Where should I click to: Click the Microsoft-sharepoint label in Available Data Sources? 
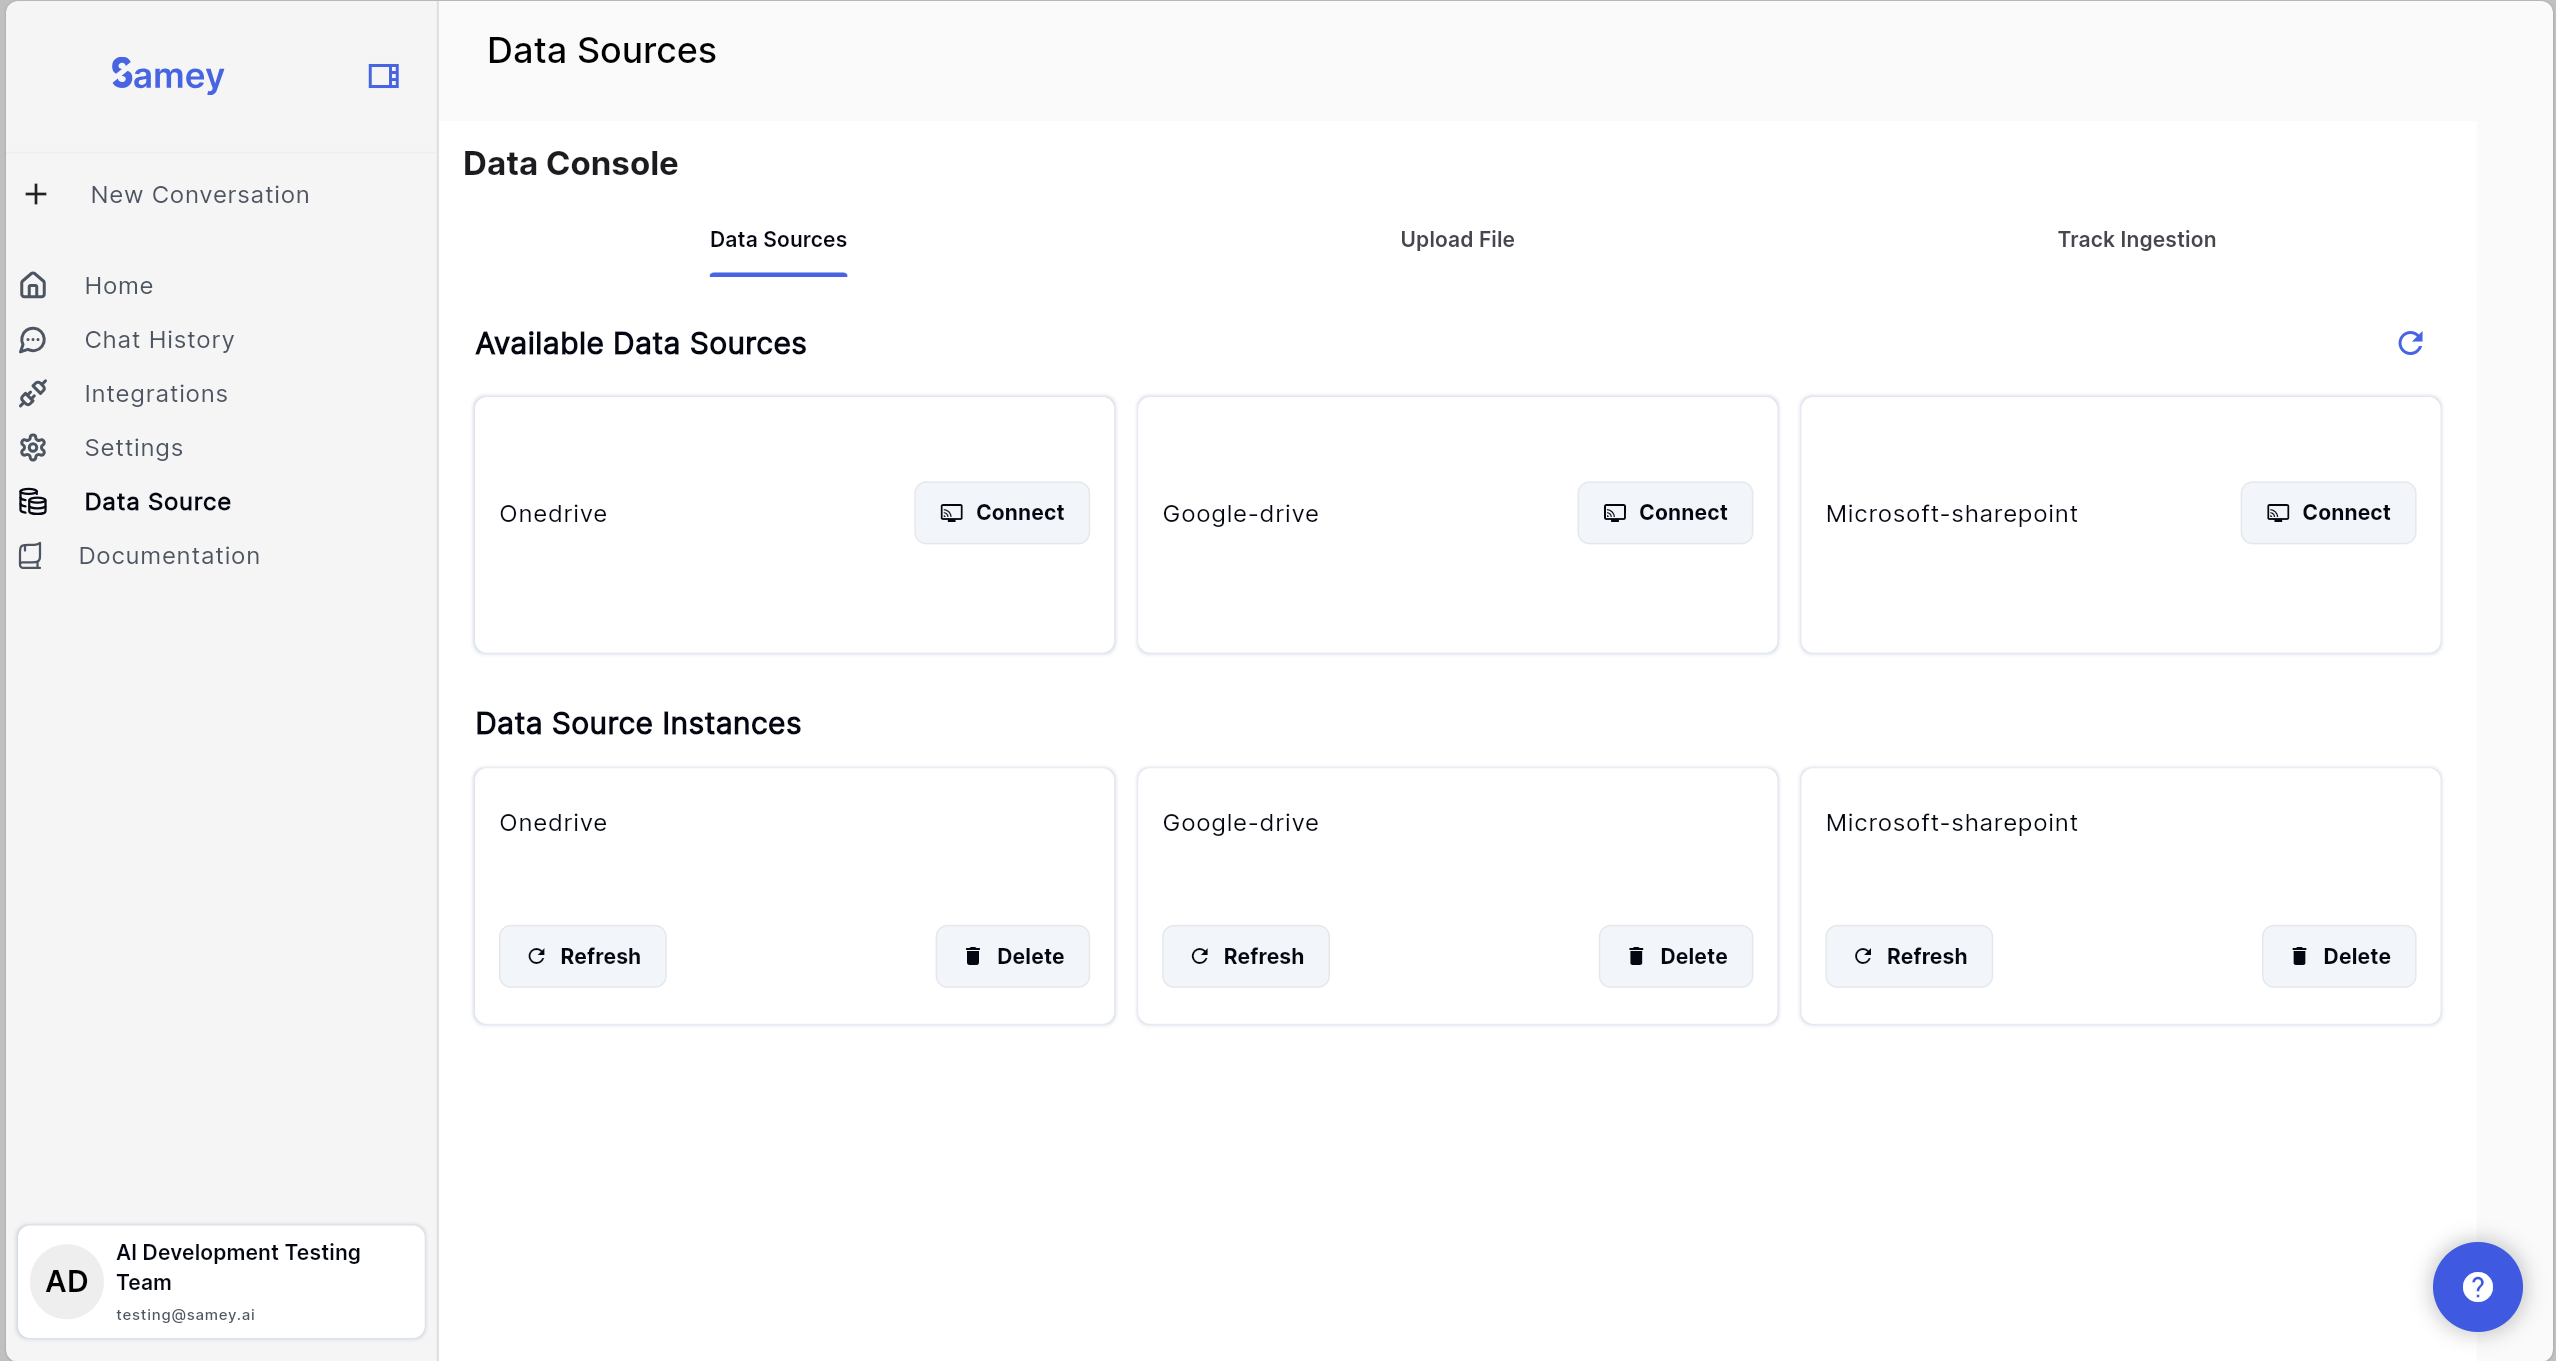(x=1951, y=514)
